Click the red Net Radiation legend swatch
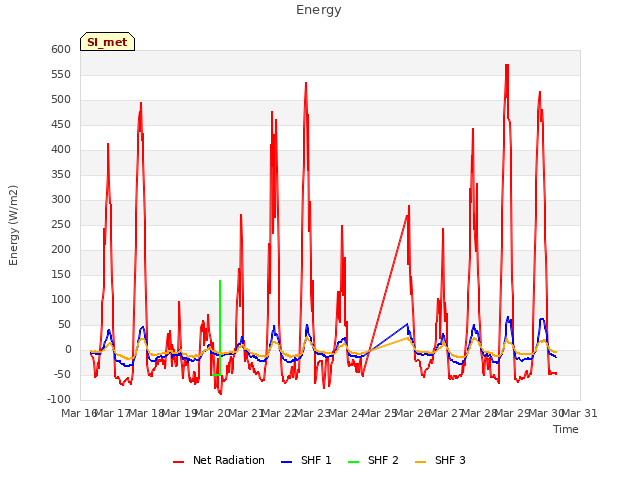The width and height of the screenshot is (640, 480). click(x=178, y=462)
